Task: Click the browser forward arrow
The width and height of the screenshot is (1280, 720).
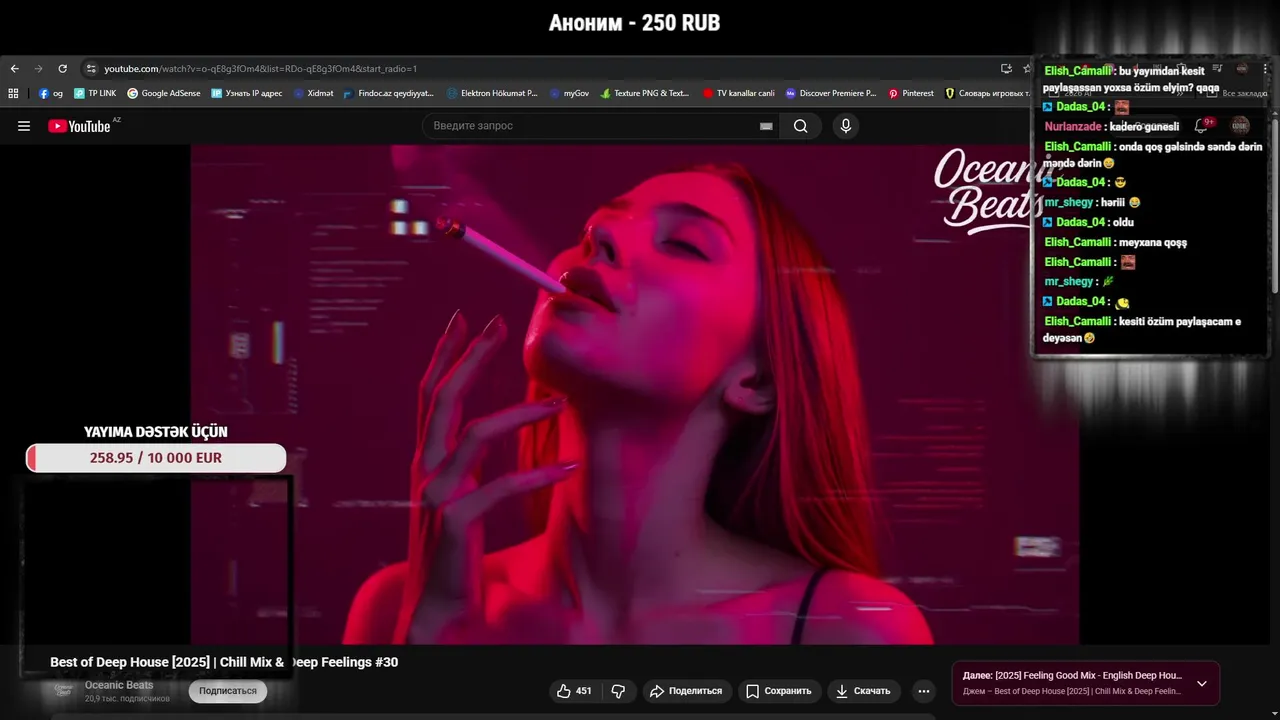Action: [x=38, y=69]
